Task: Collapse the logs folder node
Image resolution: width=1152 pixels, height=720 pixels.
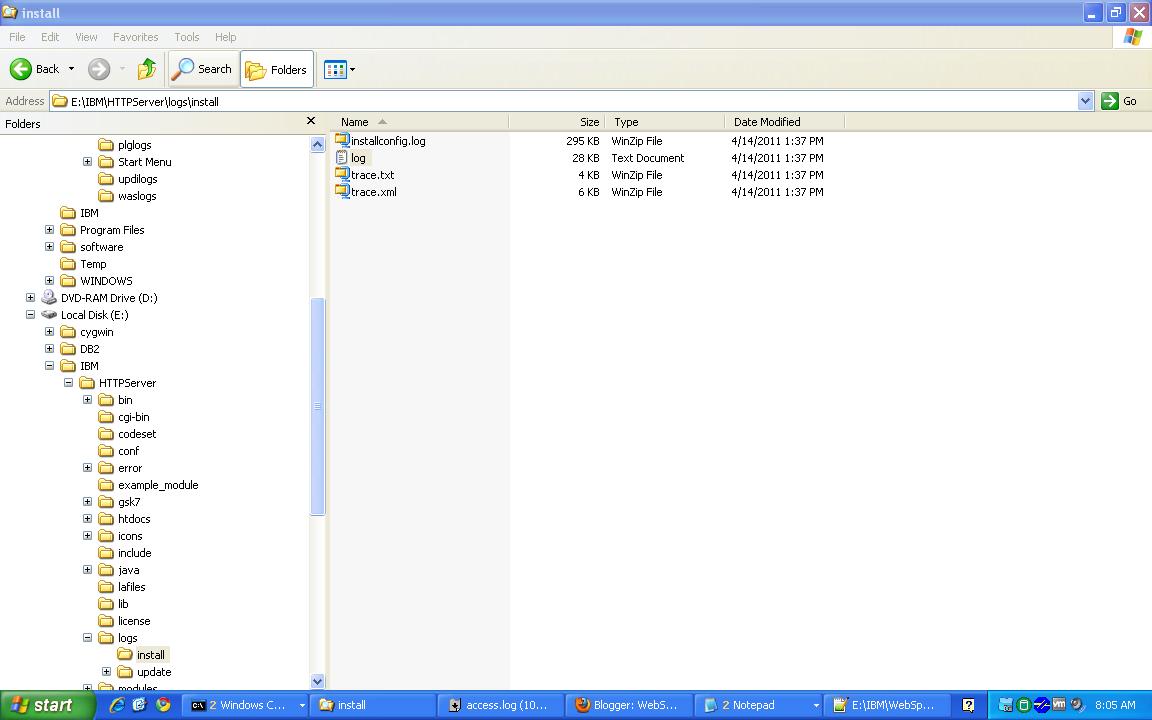Action: pos(87,638)
